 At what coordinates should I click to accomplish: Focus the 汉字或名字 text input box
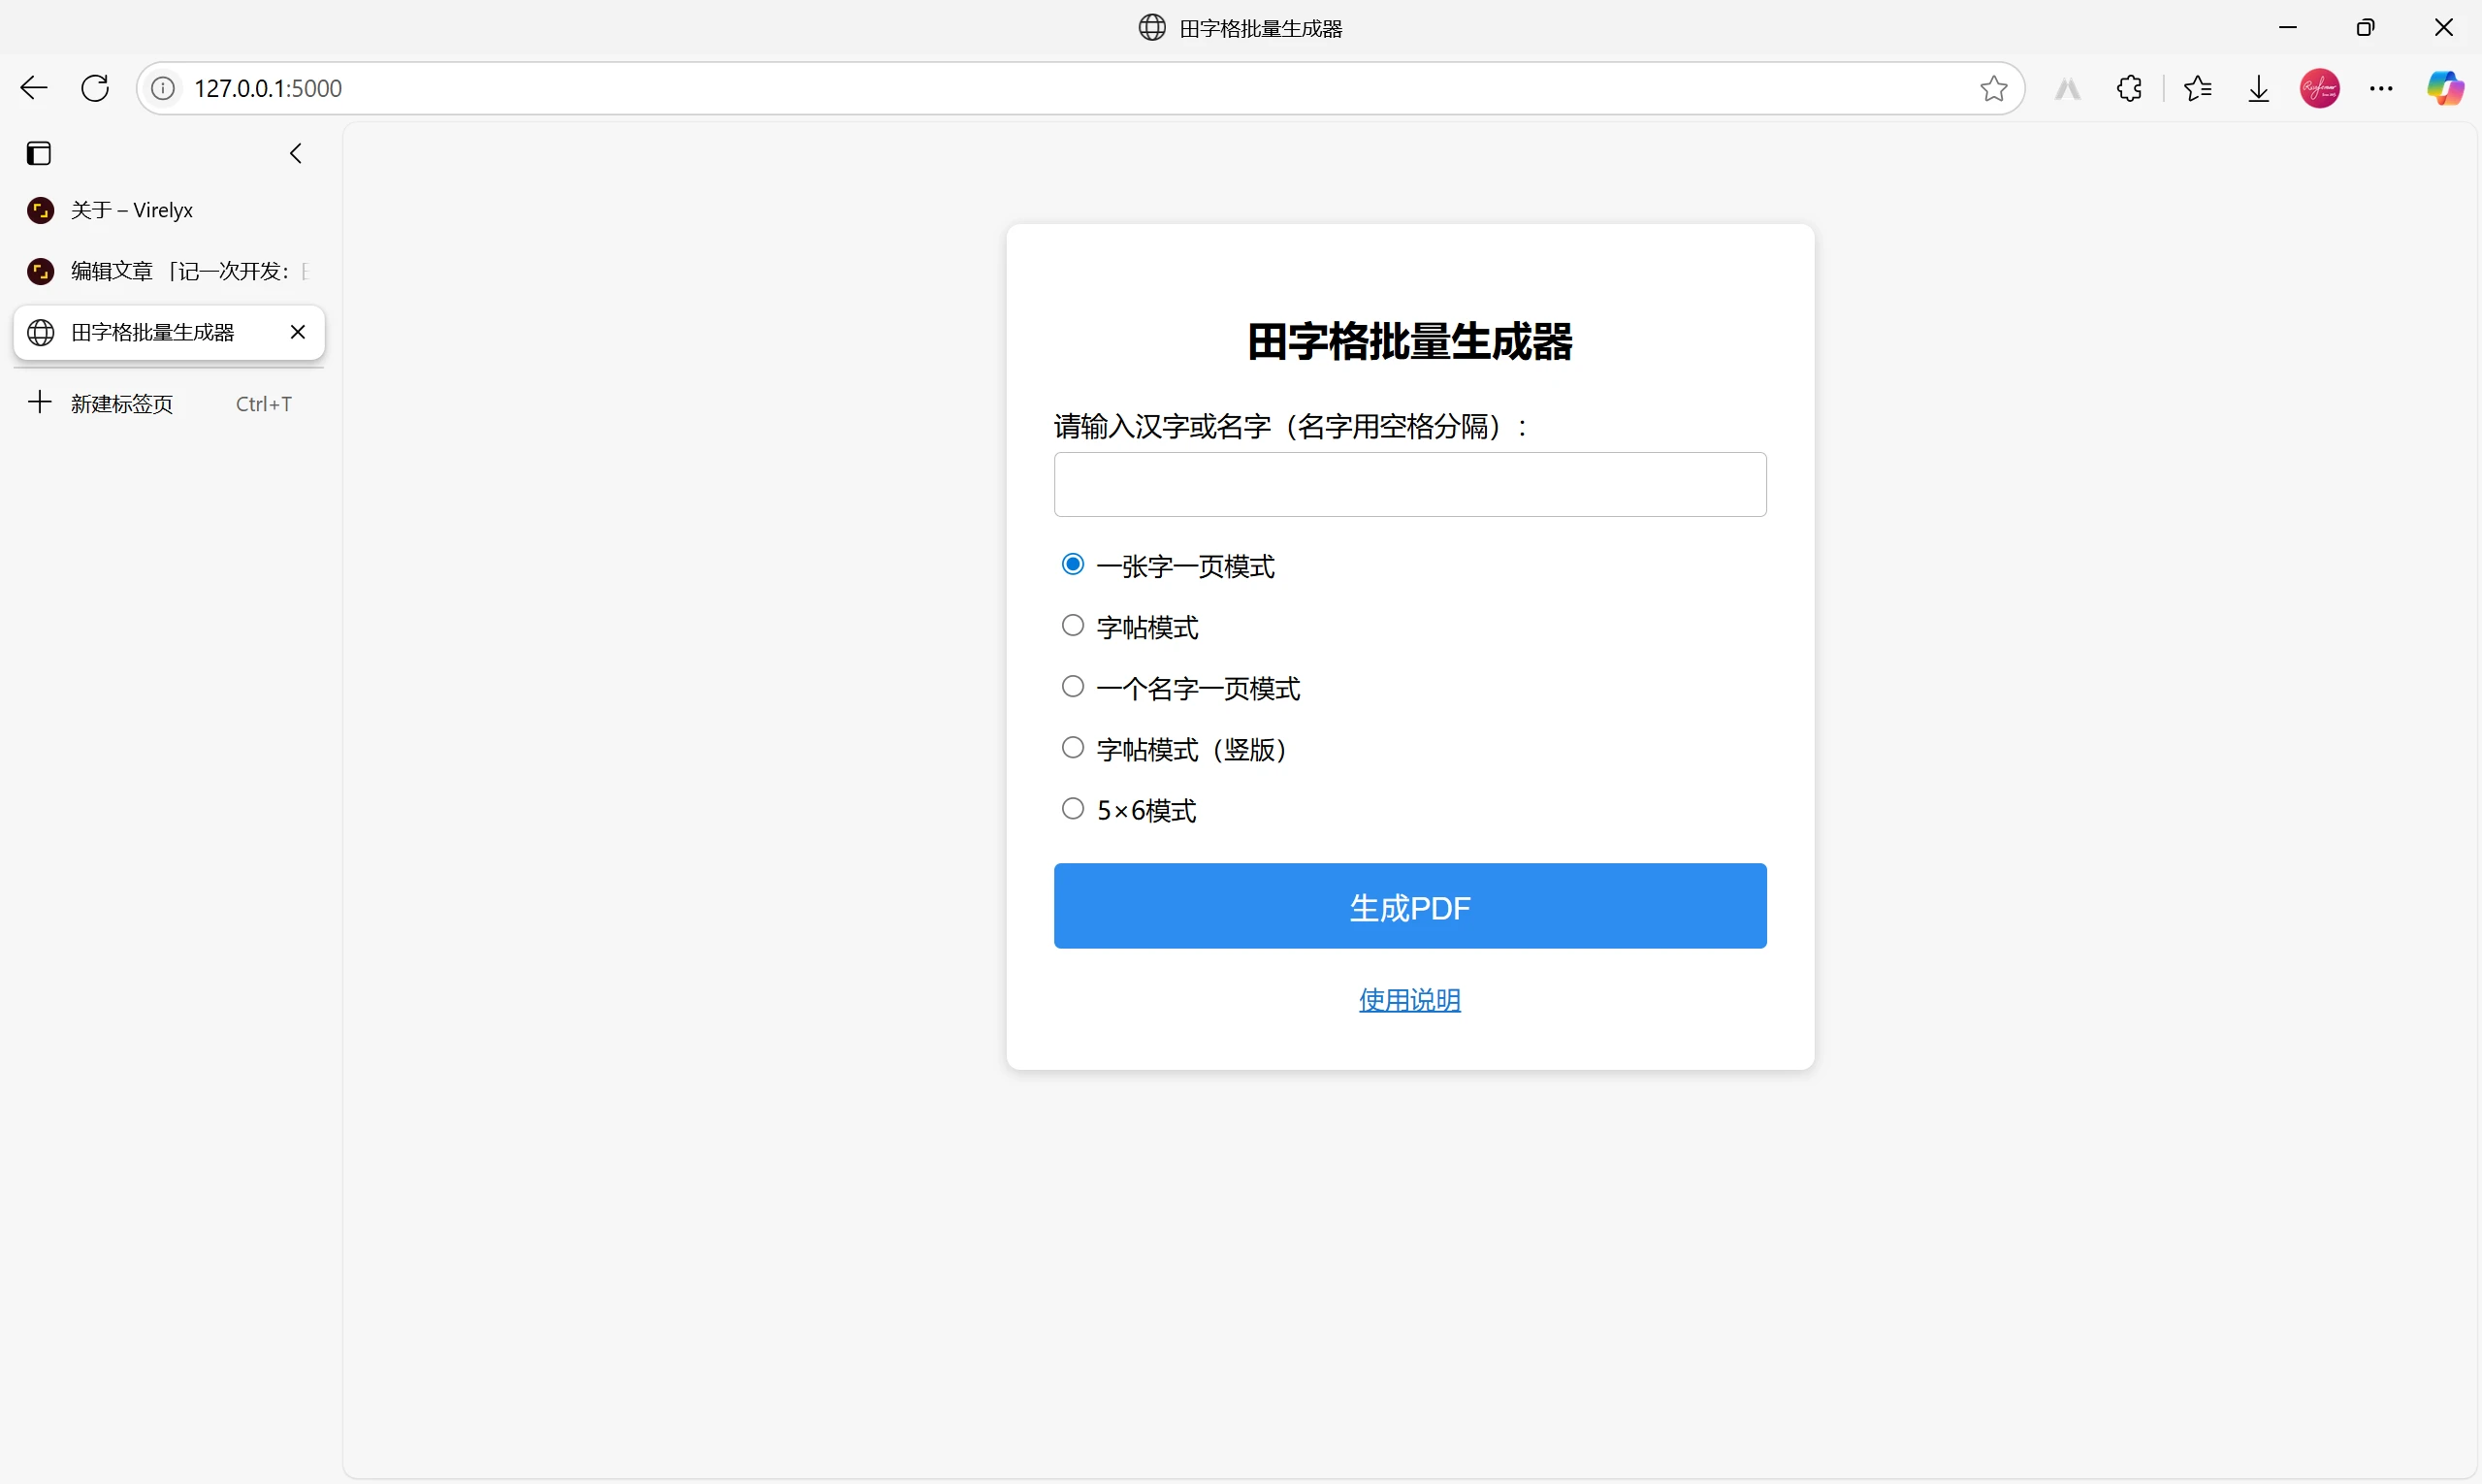pyautogui.click(x=1409, y=484)
